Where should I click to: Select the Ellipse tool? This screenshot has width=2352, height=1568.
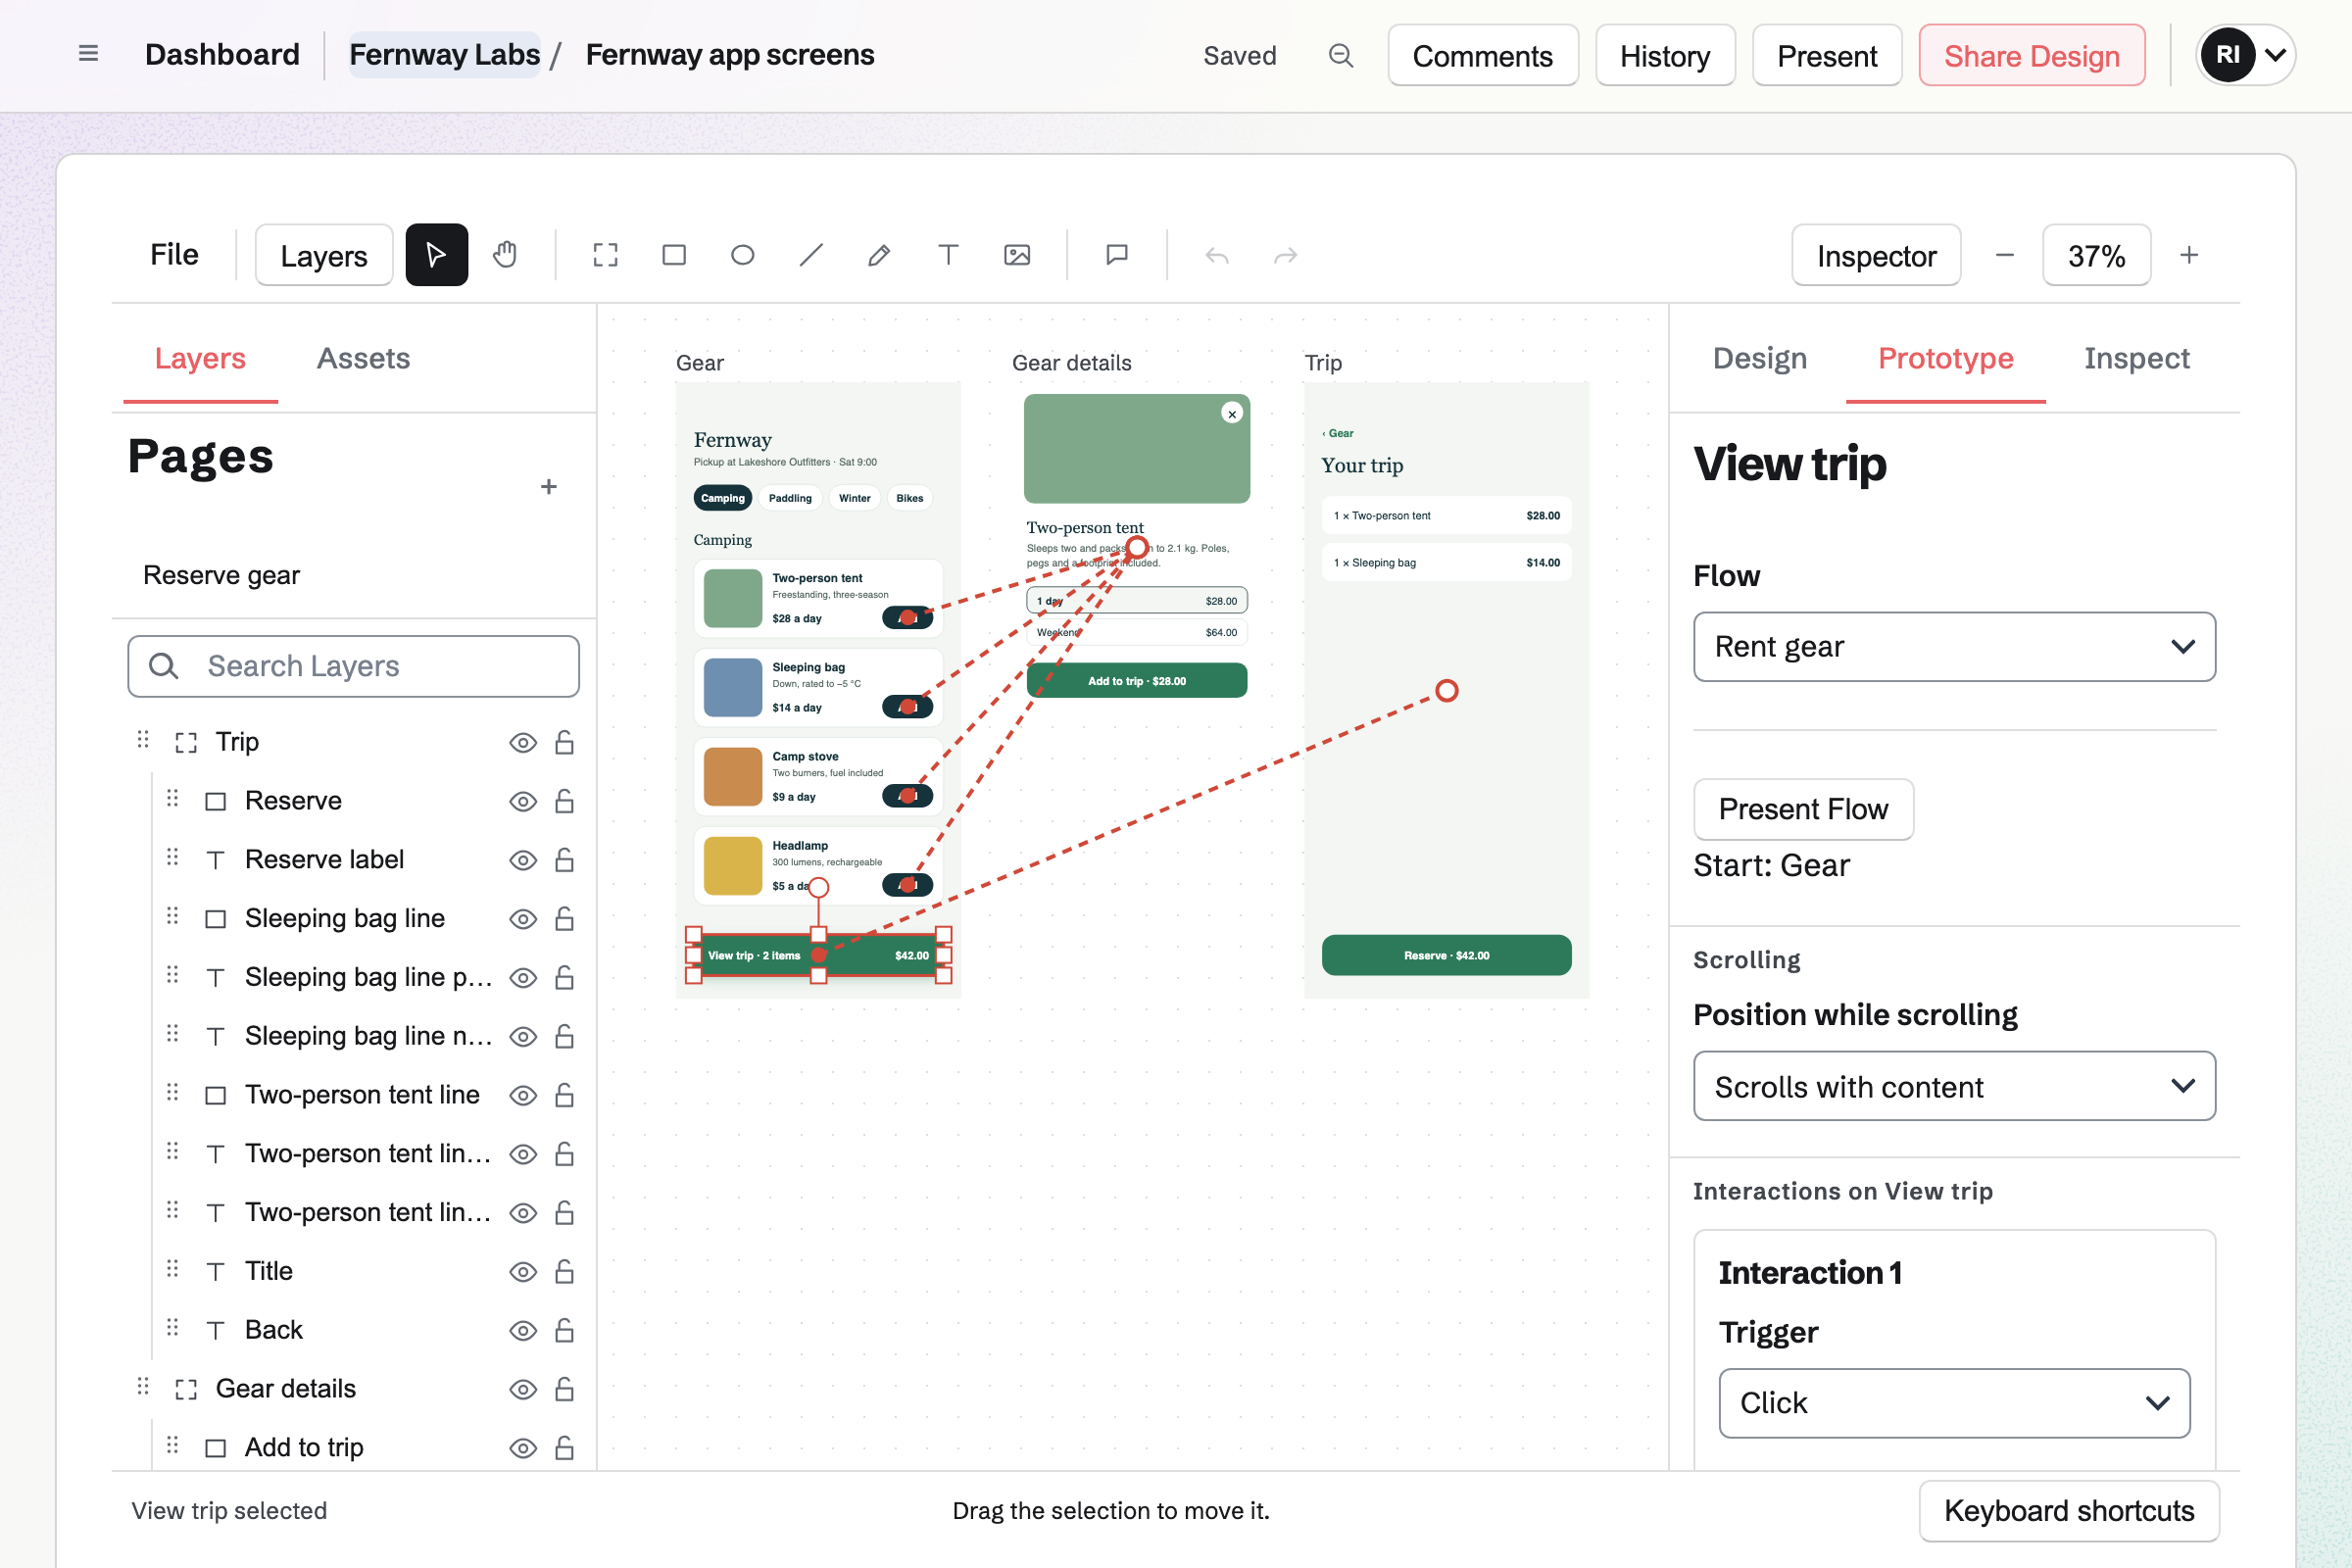742,255
